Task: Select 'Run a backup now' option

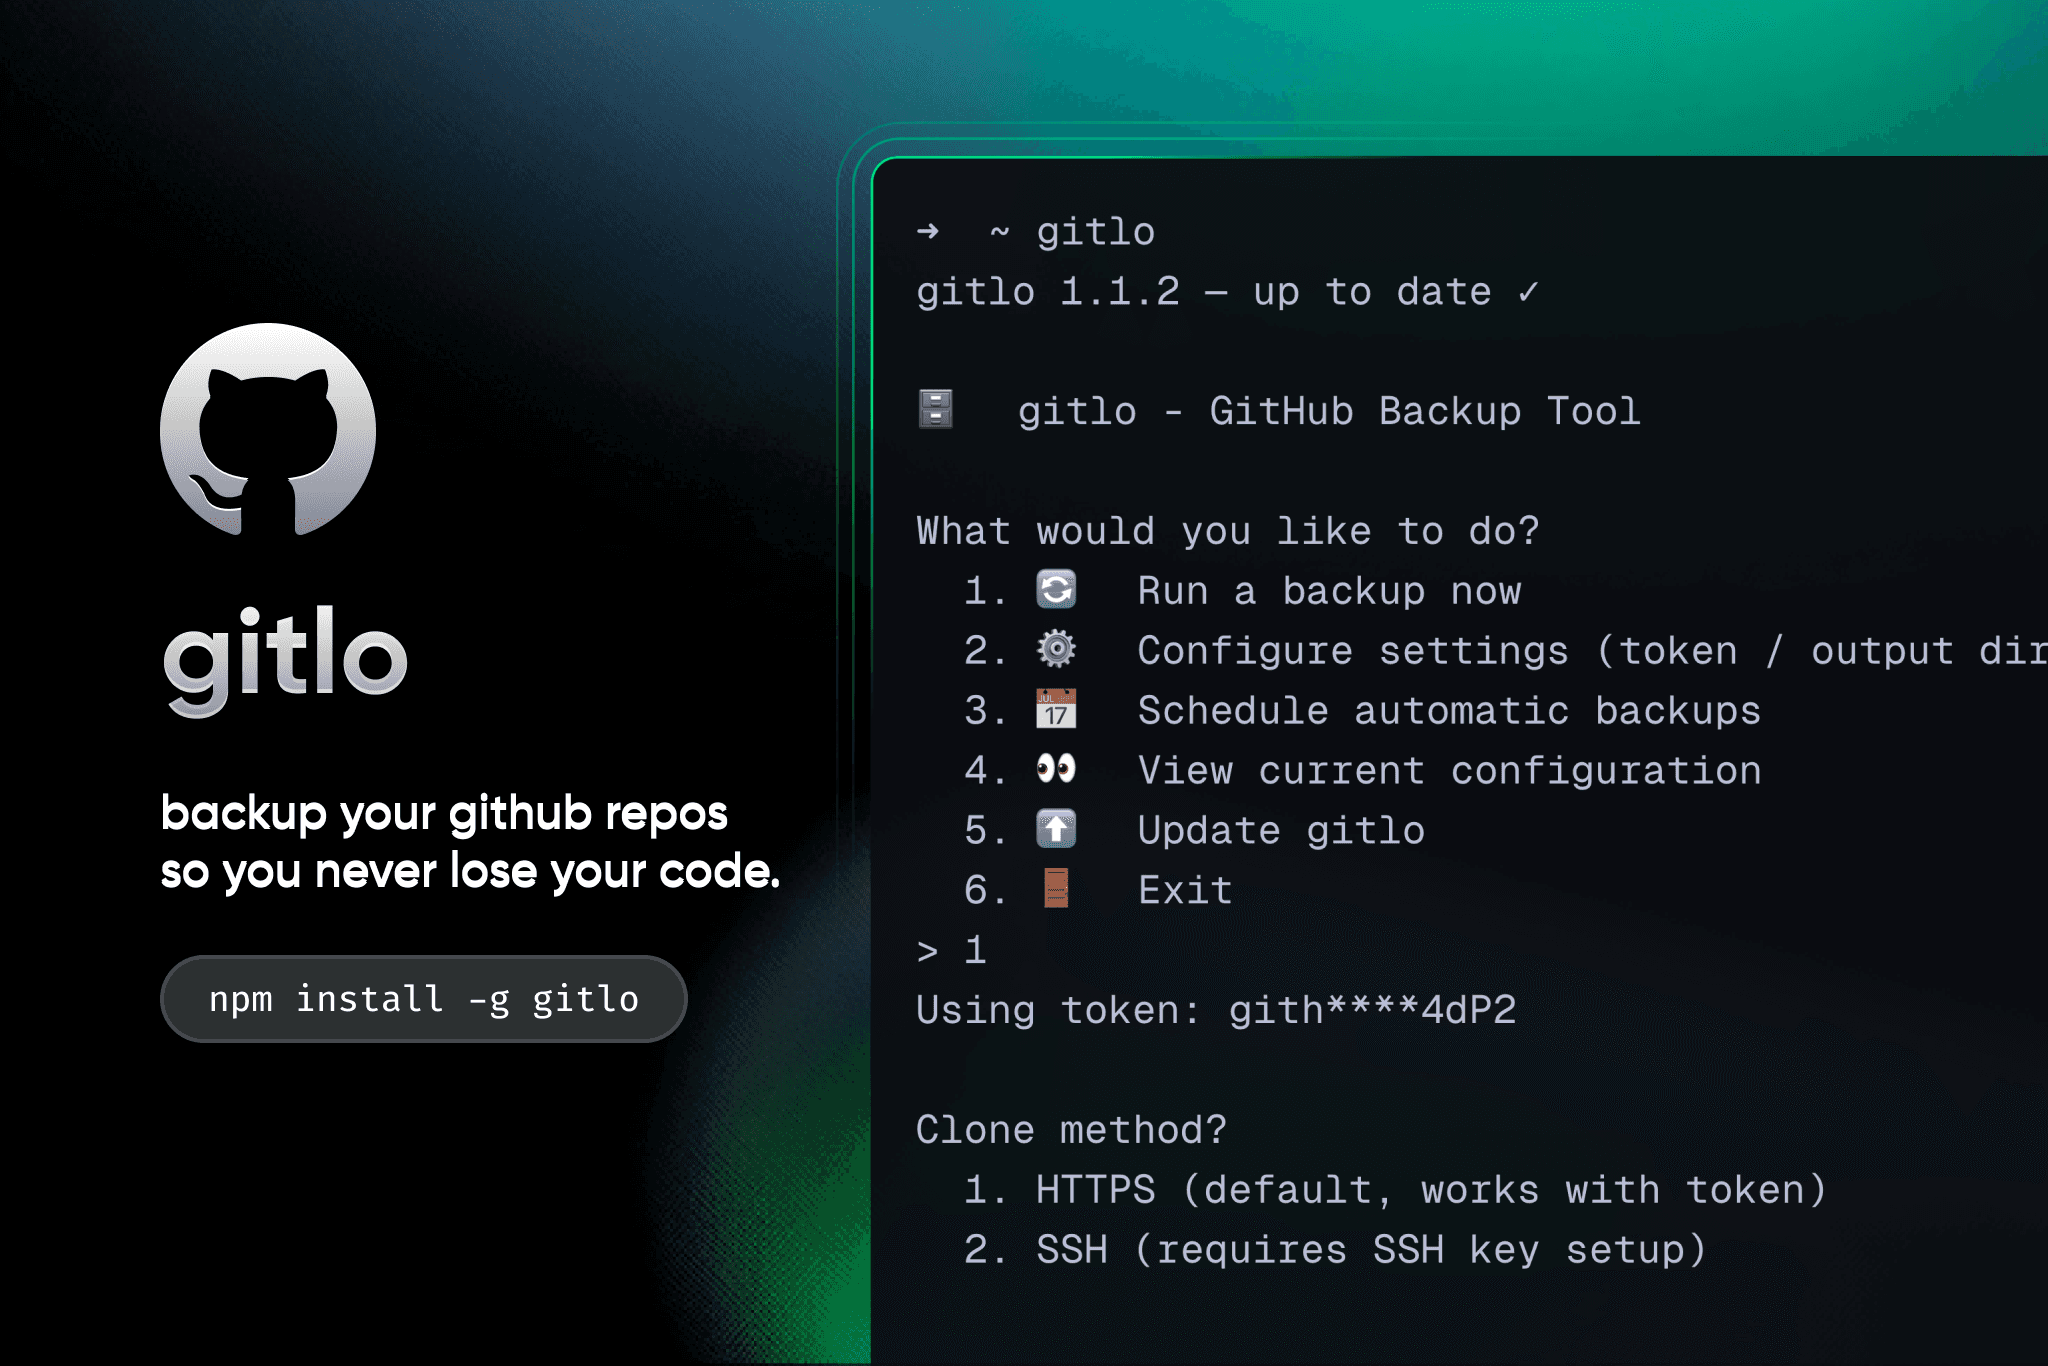Action: pos(1329,591)
